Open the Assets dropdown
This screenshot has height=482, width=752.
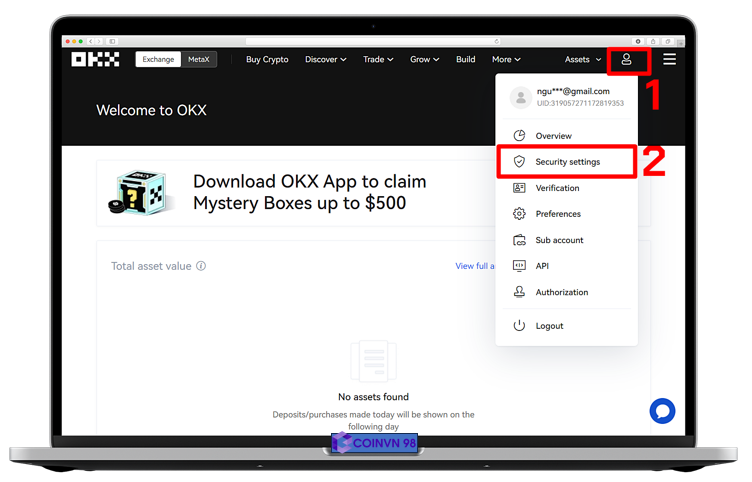click(583, 60)
